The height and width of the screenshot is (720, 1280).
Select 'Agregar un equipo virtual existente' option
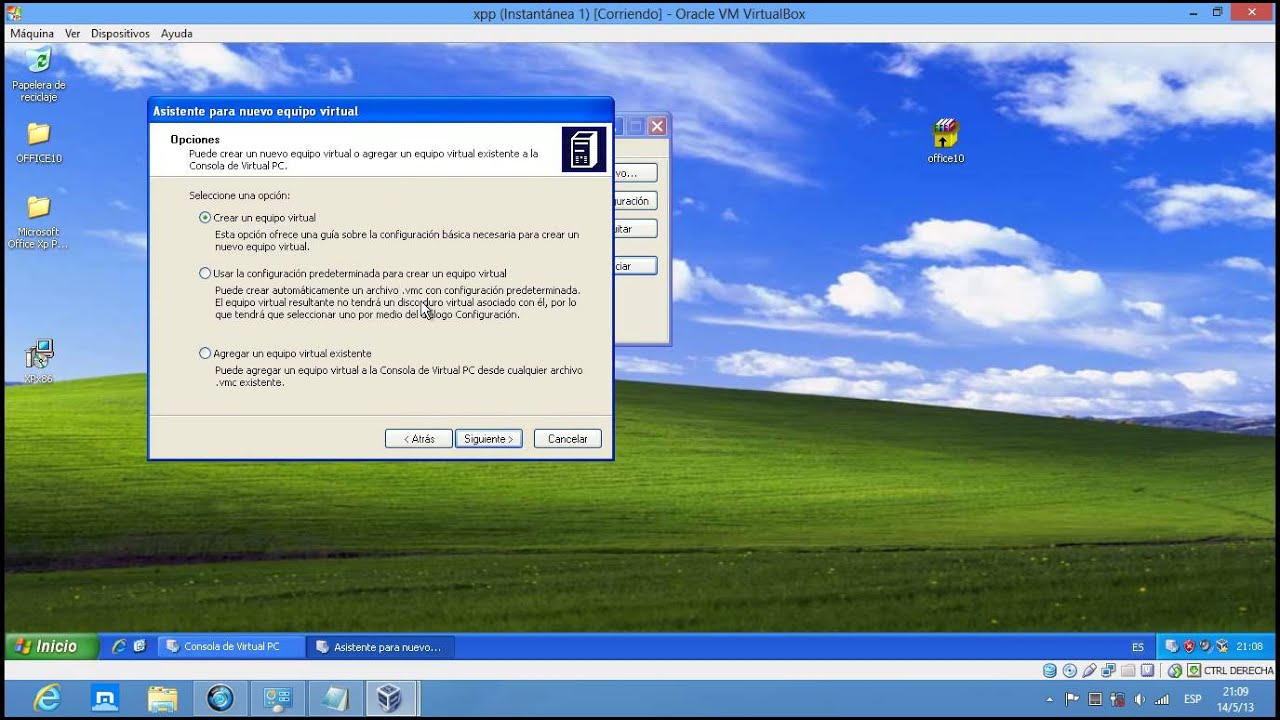[205, 353]
